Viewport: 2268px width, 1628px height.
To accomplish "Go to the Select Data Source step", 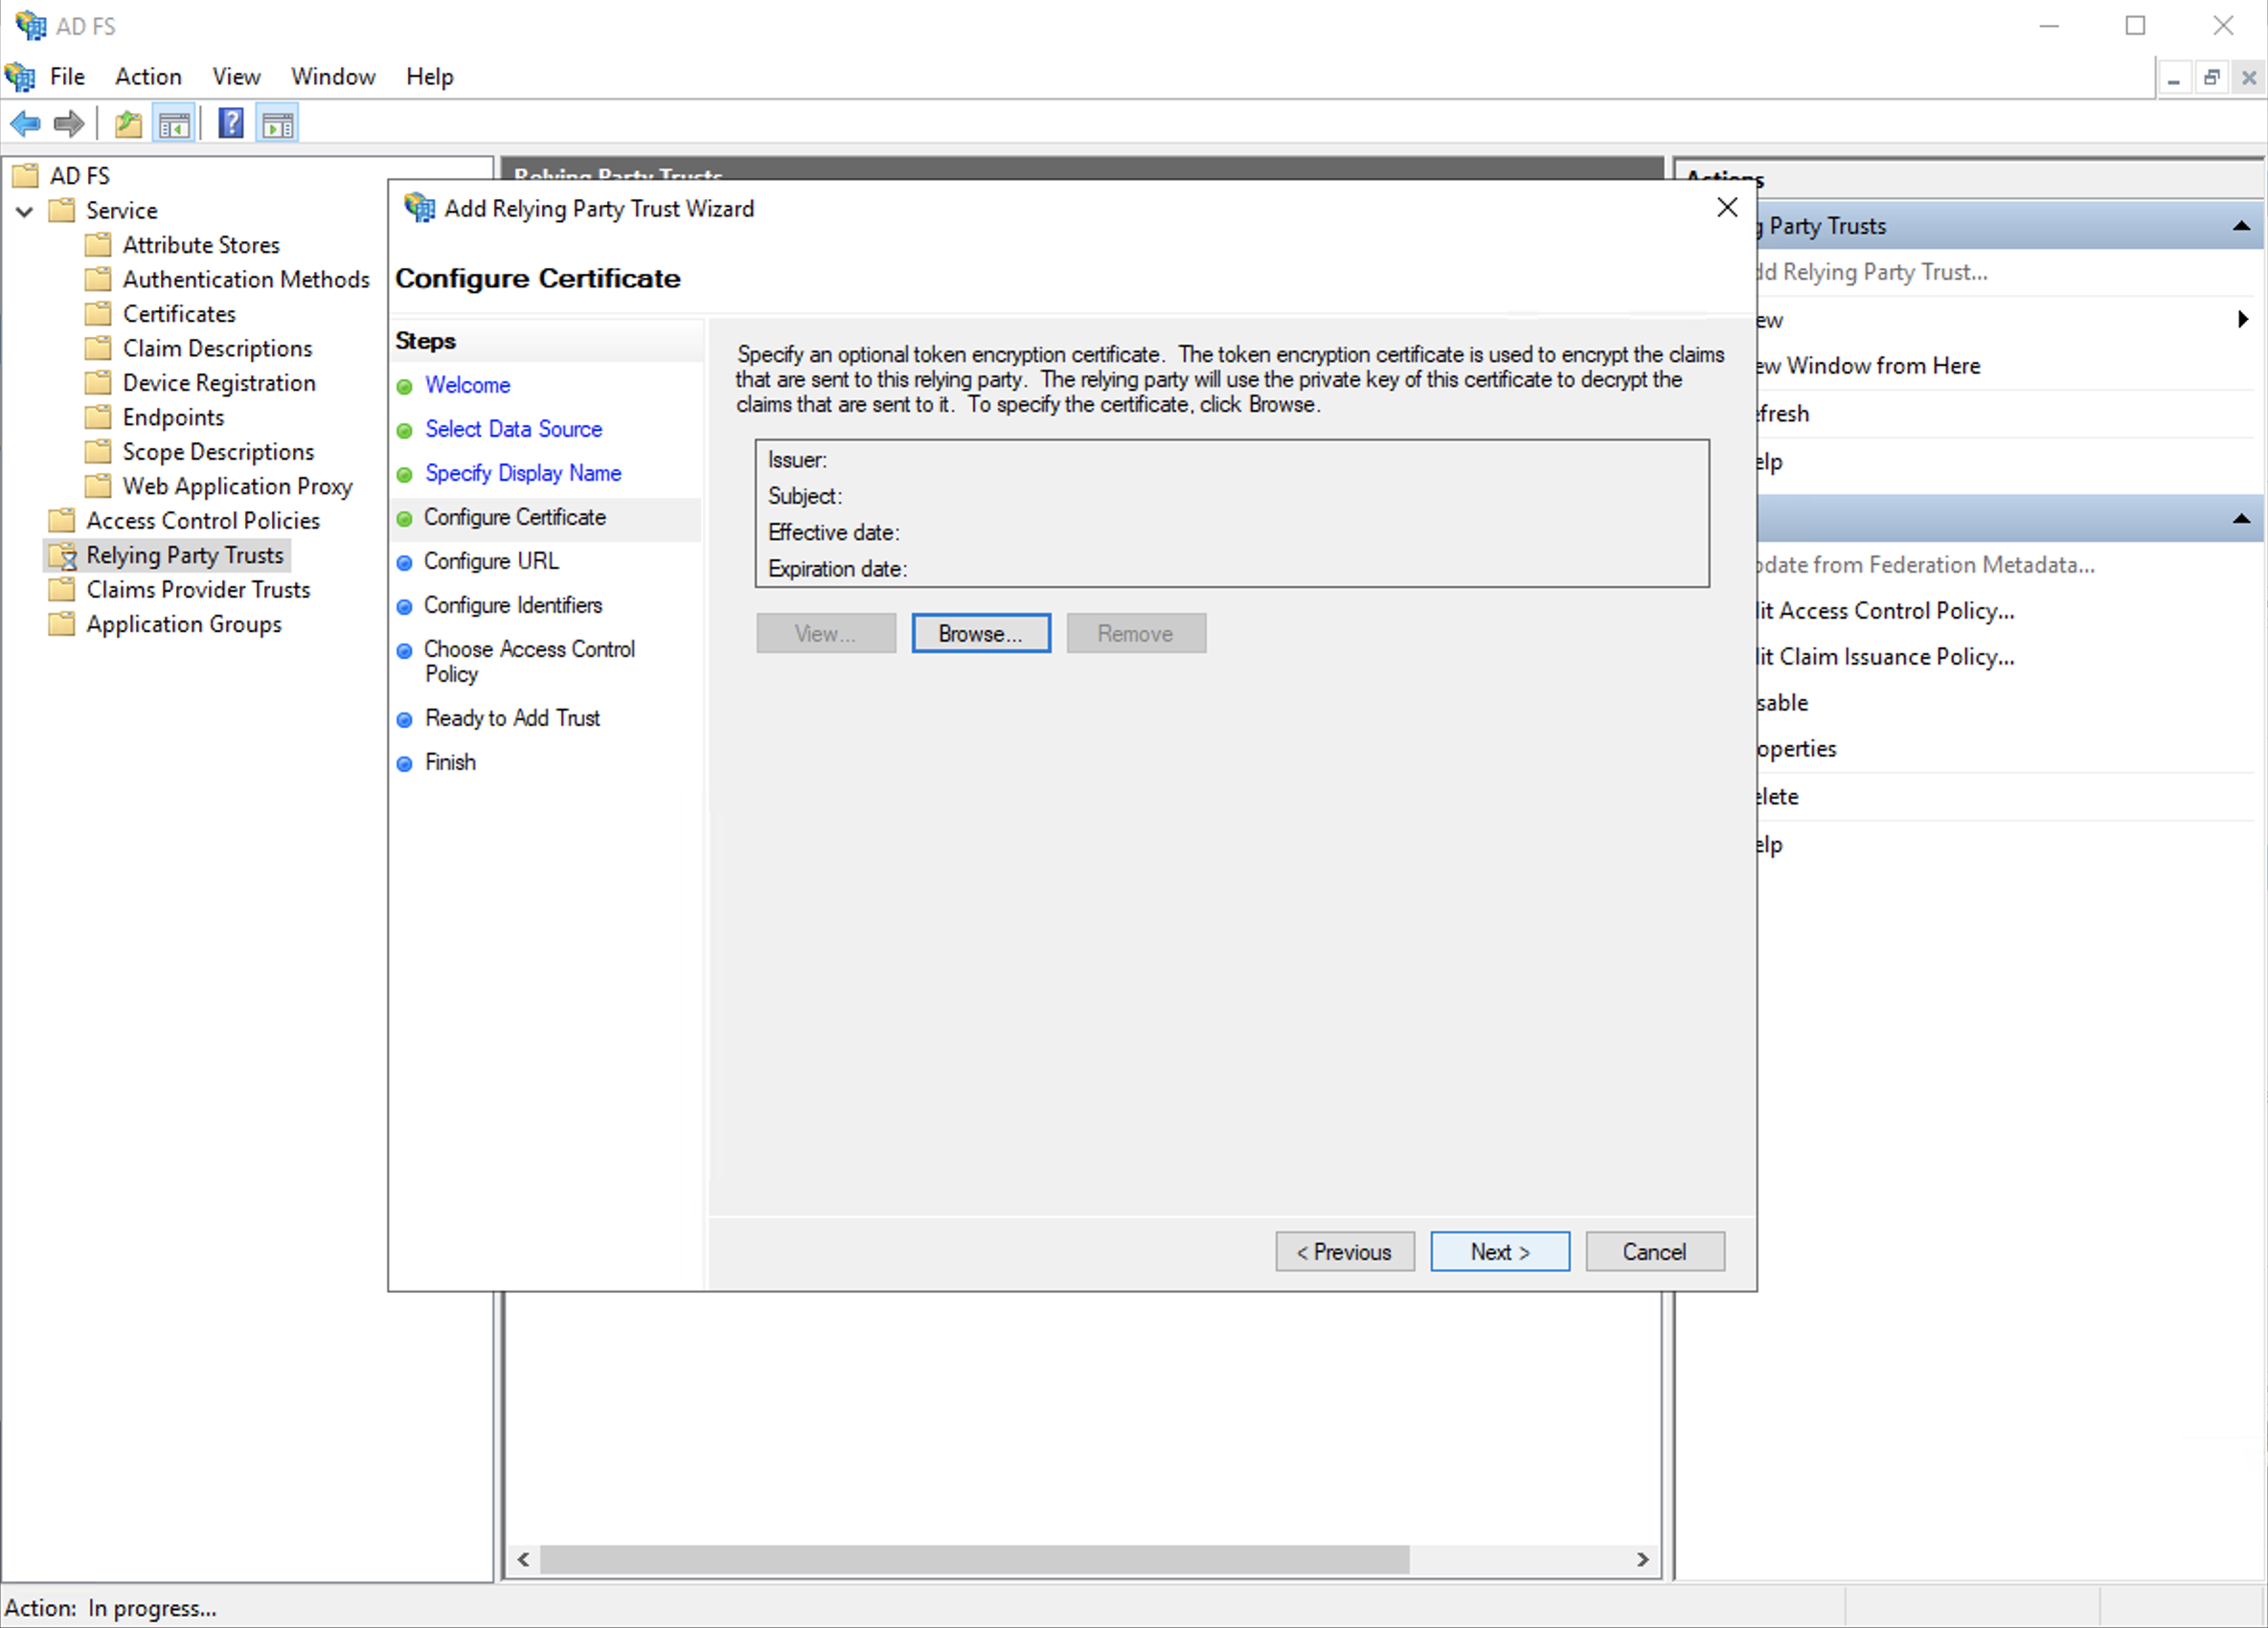I will point(514,429).
